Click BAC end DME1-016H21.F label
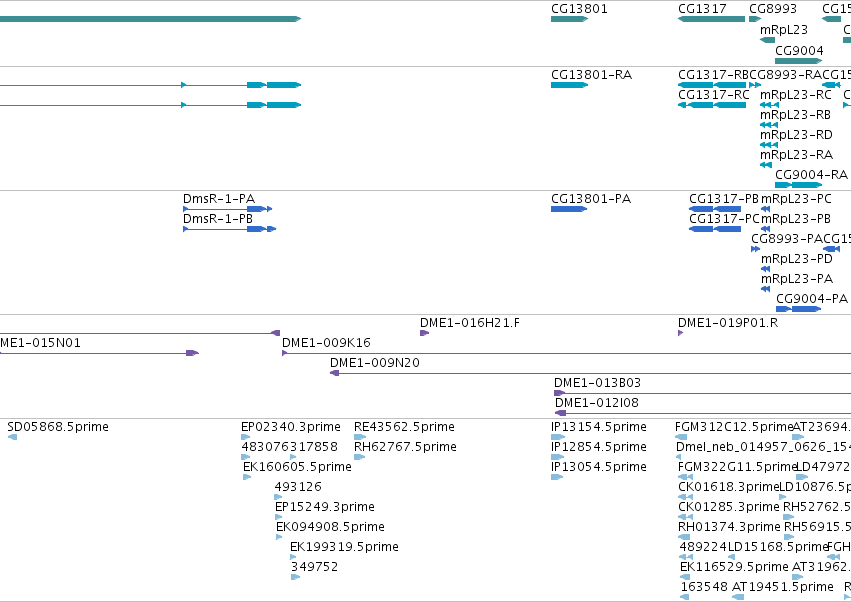The image size is (851, 602). coord(469,323)
